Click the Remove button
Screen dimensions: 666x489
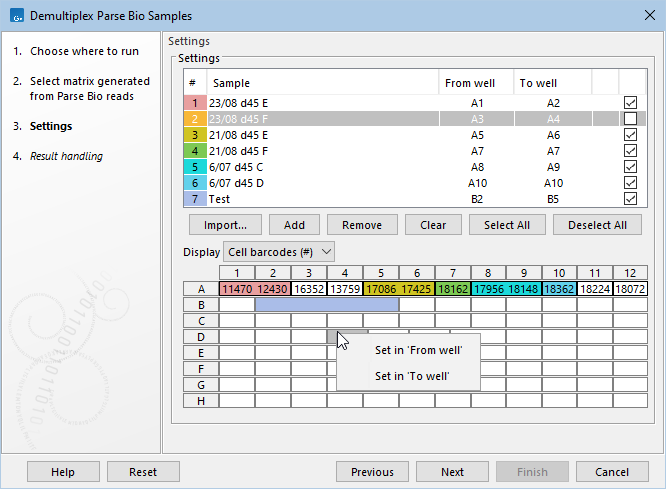click(x=362, y=225)
